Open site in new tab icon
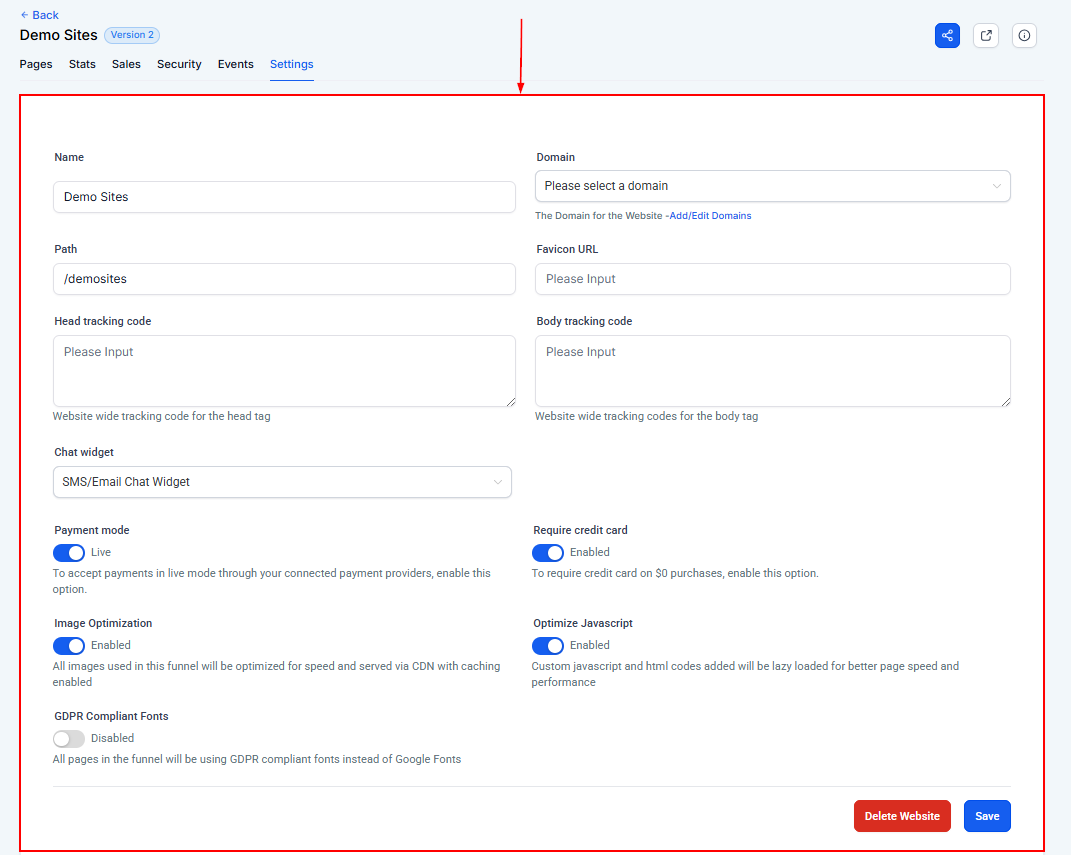The height and width of the screenshot is (855, 1071). pyautogui.click(x=986, y=35)
